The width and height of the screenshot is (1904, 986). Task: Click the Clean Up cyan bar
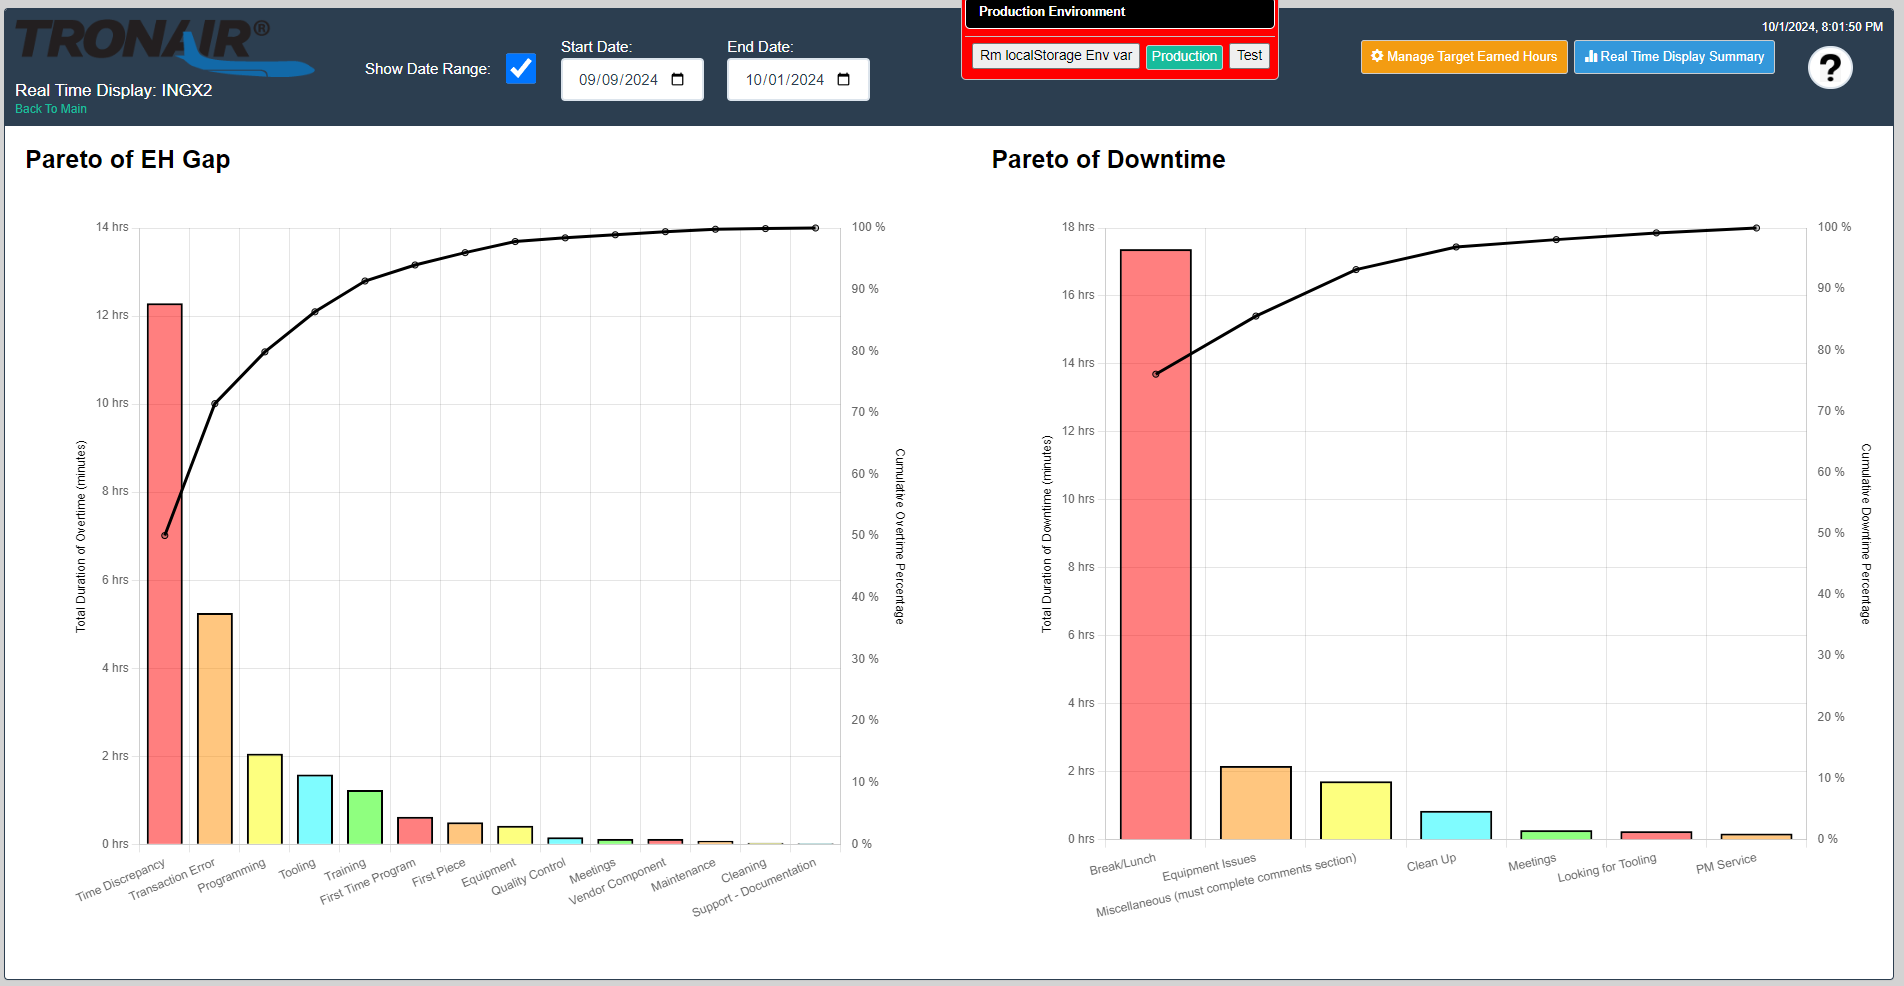[x=1456, y=825]
